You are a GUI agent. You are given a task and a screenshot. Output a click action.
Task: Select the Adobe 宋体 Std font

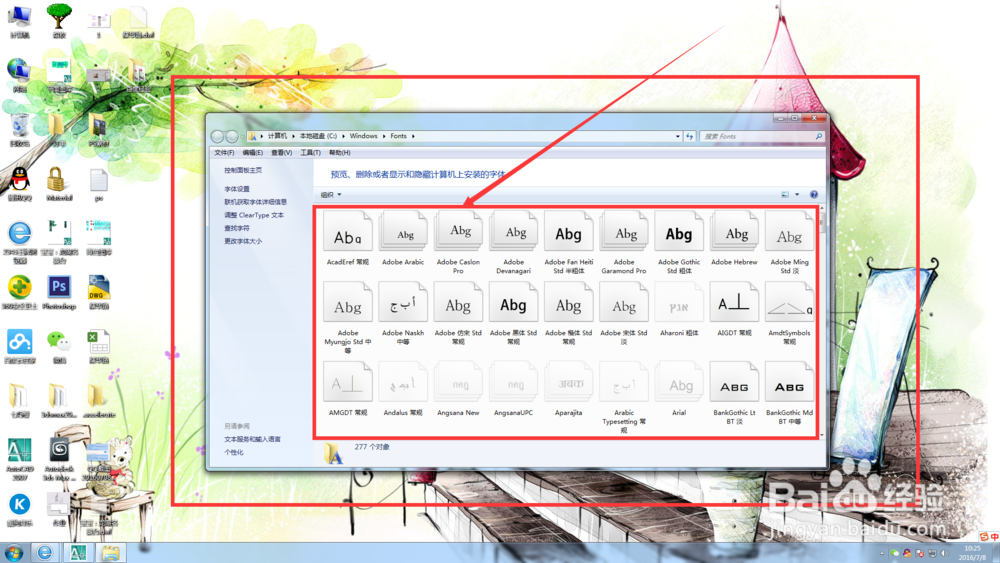coord(624,314)
